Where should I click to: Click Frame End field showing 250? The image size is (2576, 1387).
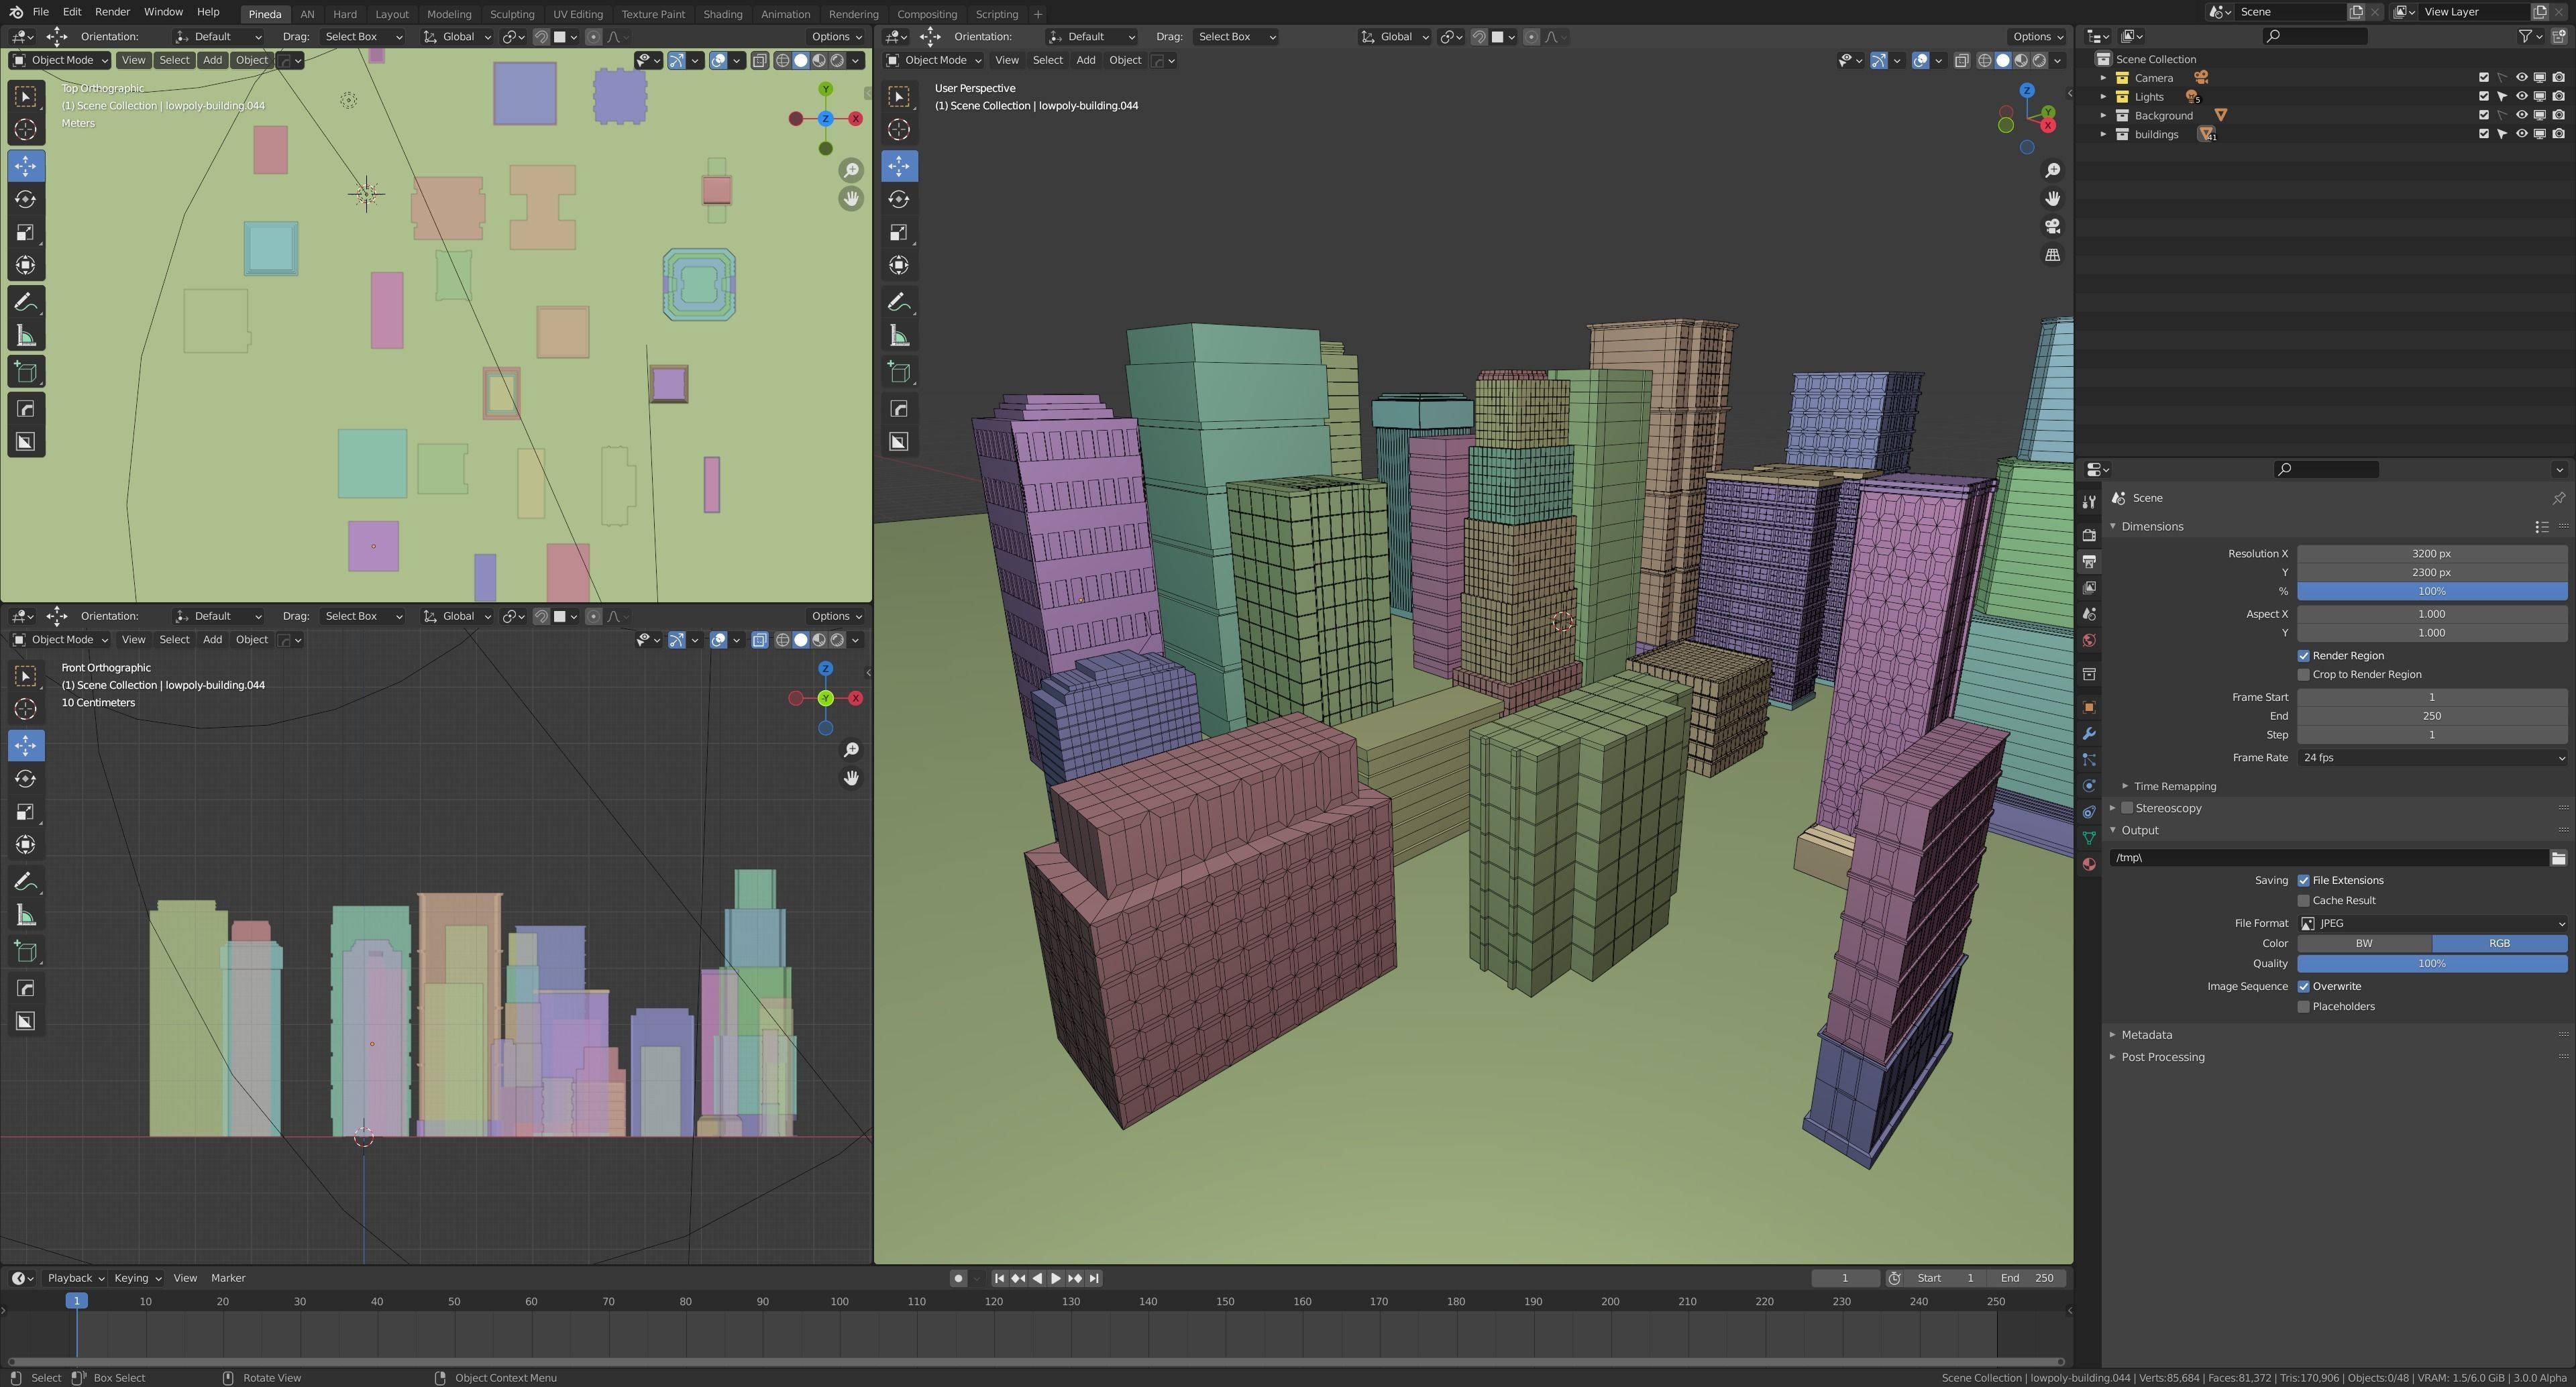pos(2431,716)
